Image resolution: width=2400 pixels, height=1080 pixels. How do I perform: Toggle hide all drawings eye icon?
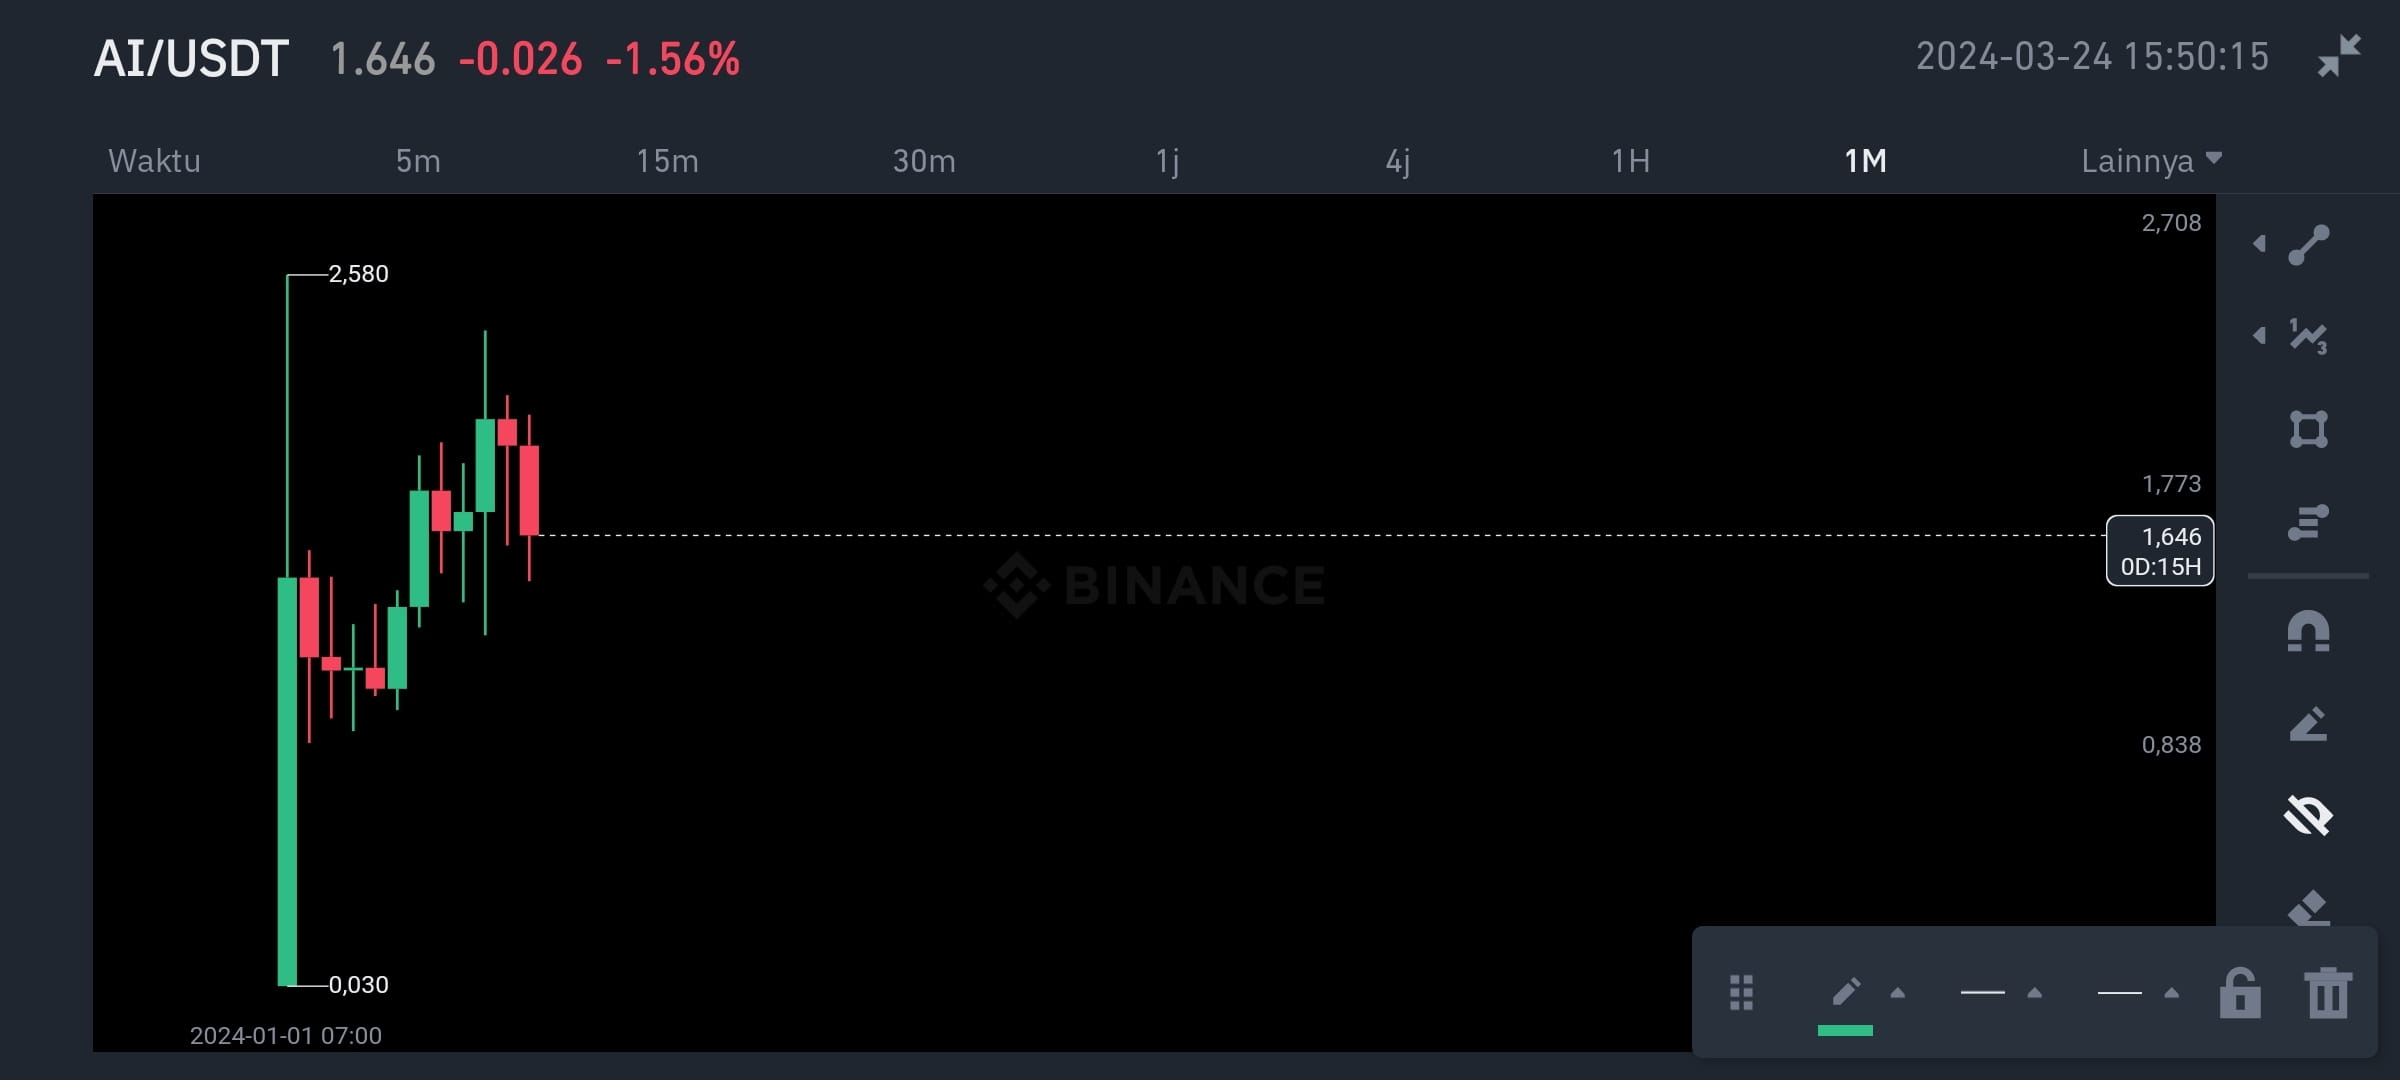(x=2309, y=816)
